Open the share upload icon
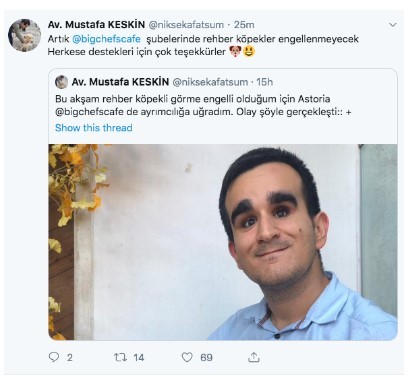Viewport: 413px width, 381px height. pos(254,357)
